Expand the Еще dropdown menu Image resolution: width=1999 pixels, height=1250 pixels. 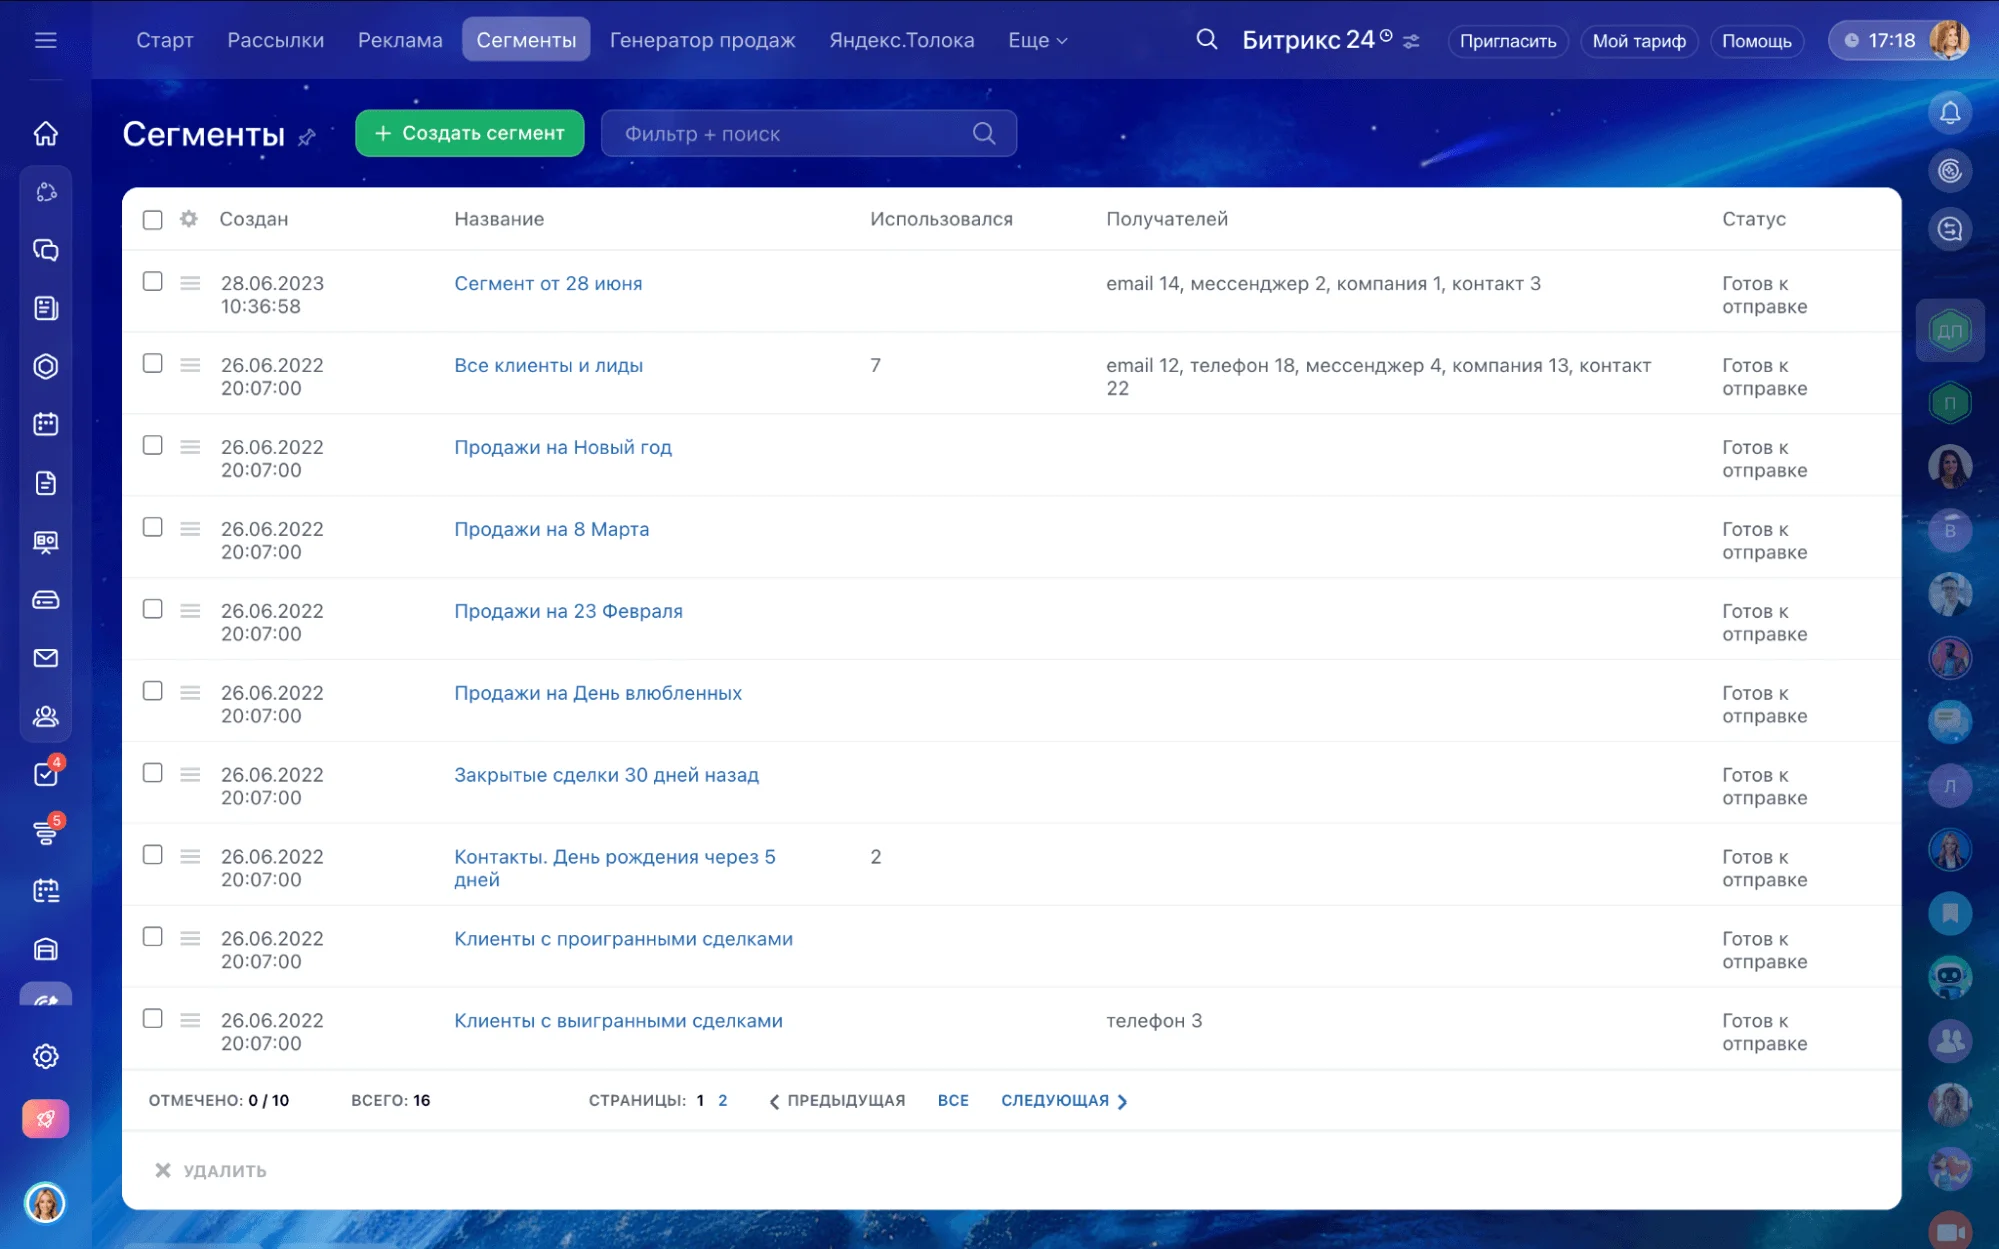(x=1037, y=40)
